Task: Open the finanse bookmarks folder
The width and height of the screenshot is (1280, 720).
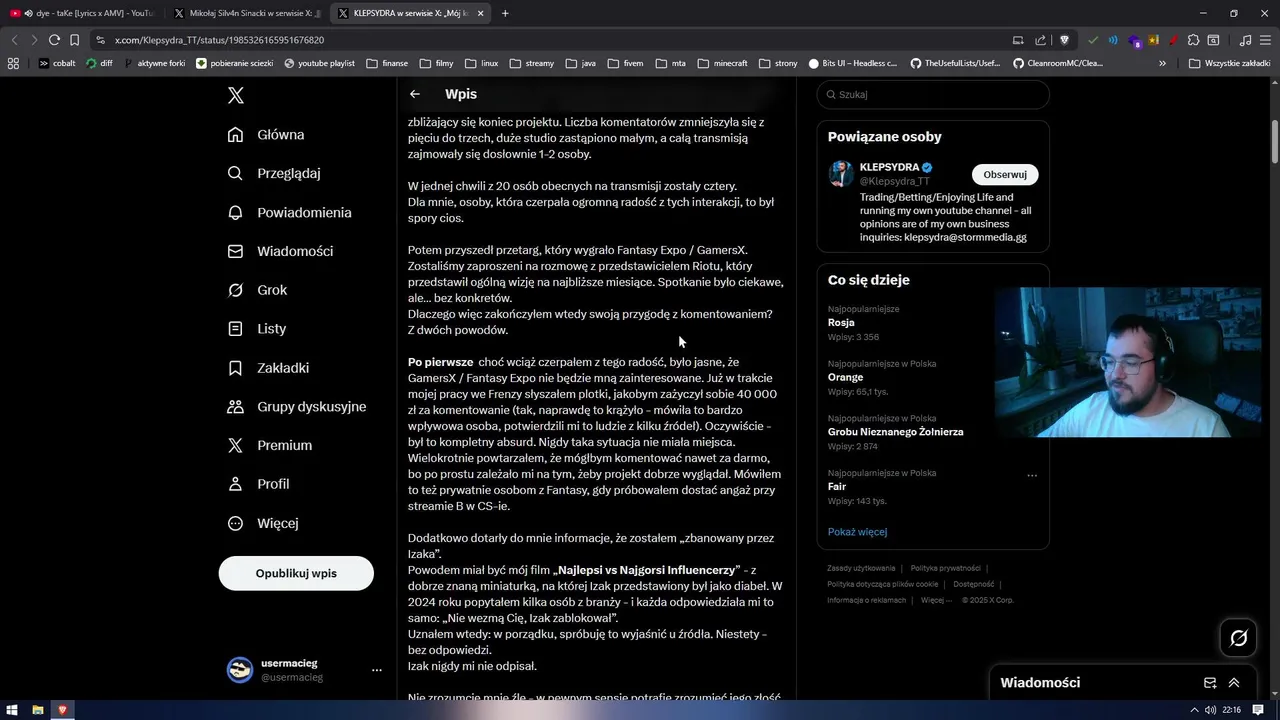Action: coord(387,63)
